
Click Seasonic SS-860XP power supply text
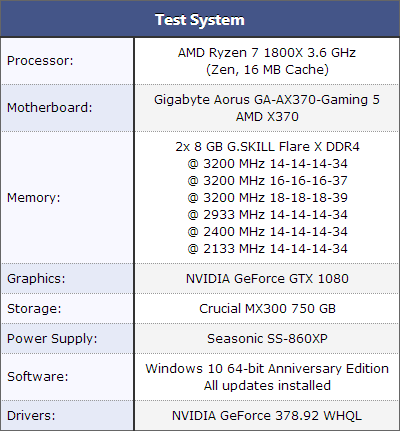pyautogui.click(x=267, y=338)
